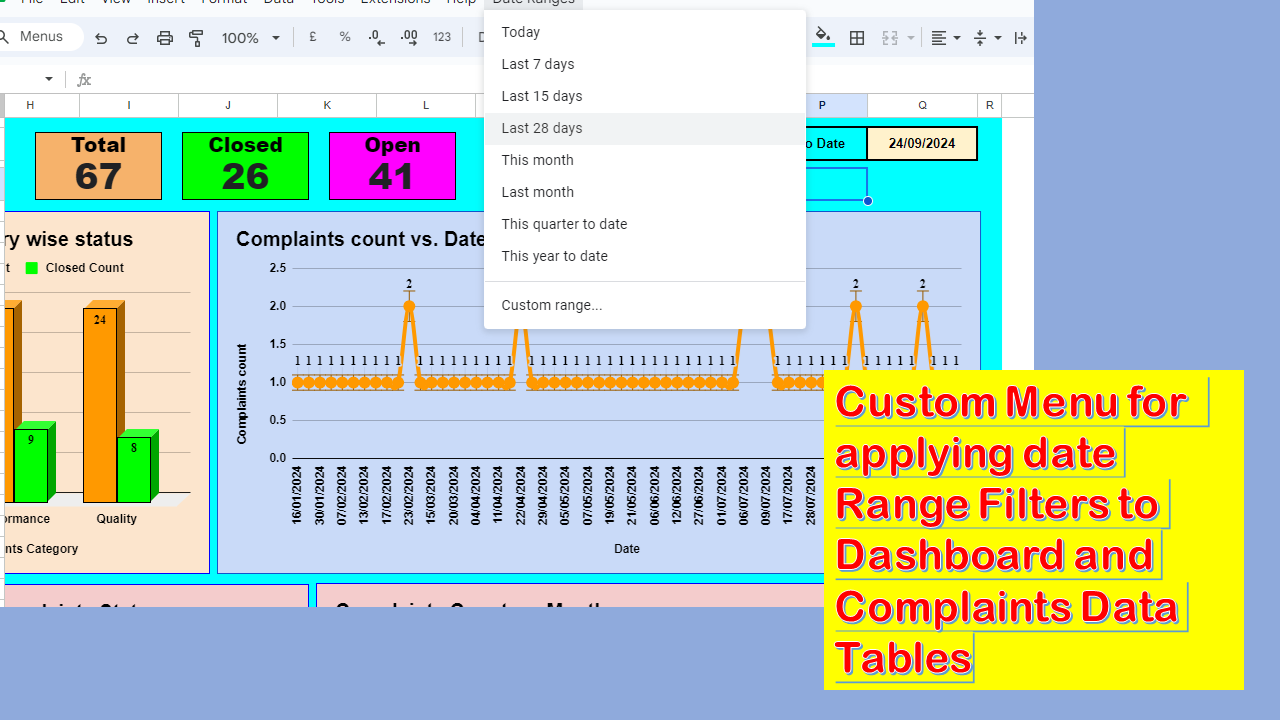Choose Last 15 days menu entry
This screenshot has width=1280, height=720.
(645, 96)
